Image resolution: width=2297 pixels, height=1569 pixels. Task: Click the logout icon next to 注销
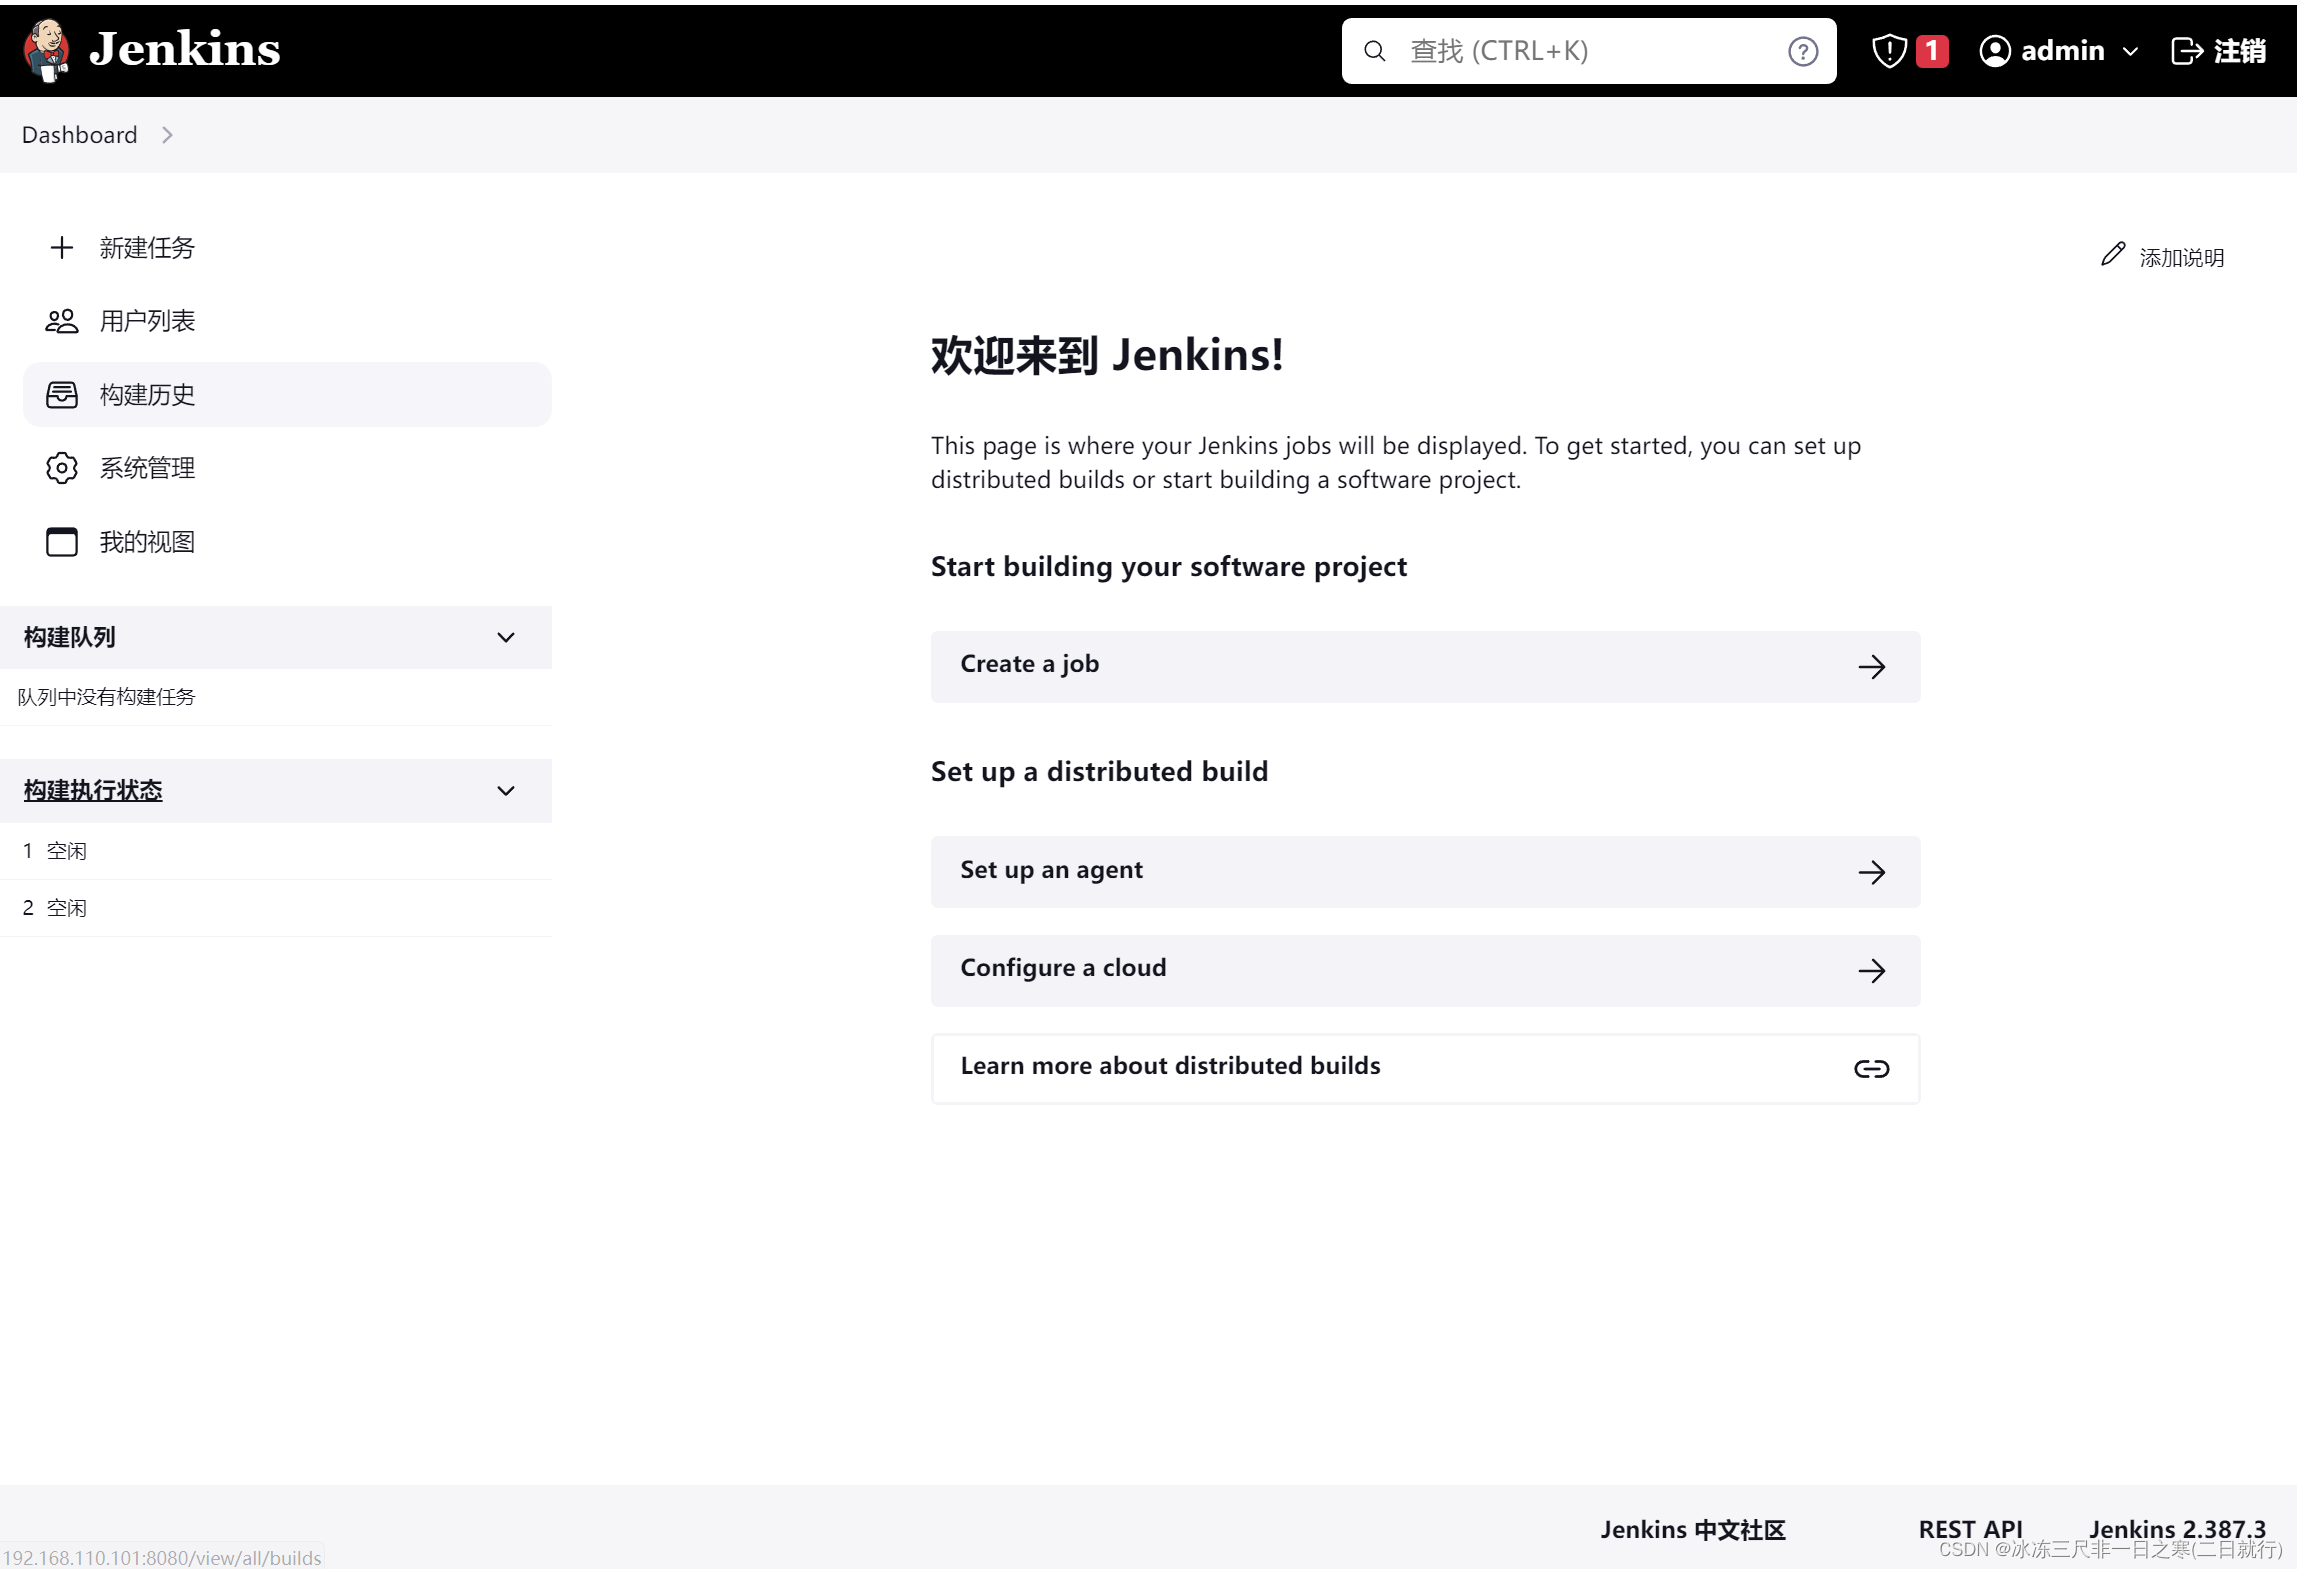(x=2186, y=51)
